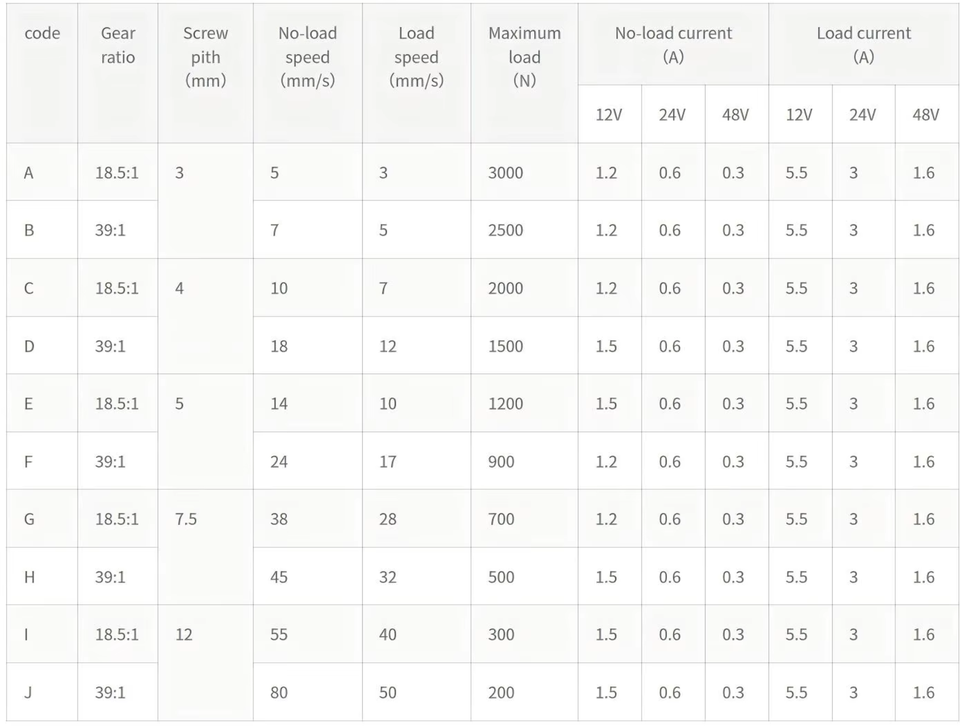The width and height of the screenshot is (960, 726).
Task: Click the 500 maximum load cell
Action: (501, 577)
